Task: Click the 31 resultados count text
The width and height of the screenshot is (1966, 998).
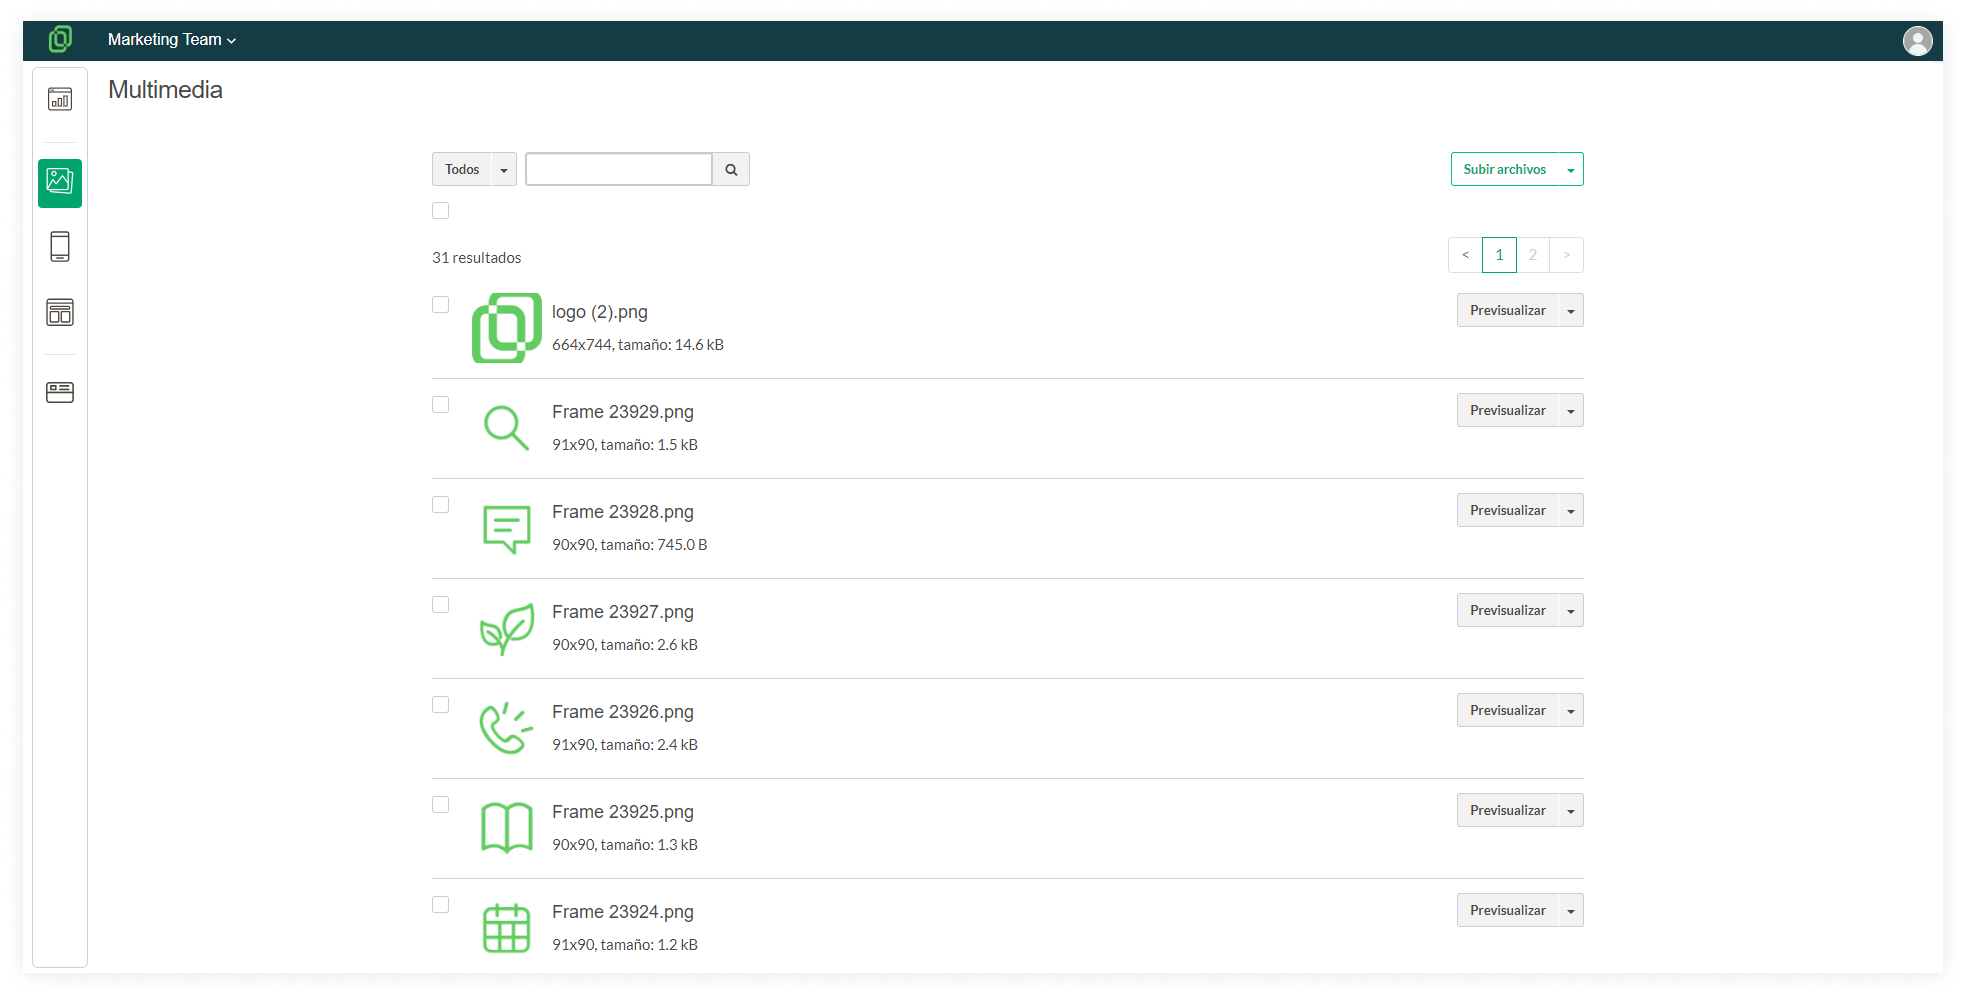Action: 477,258
